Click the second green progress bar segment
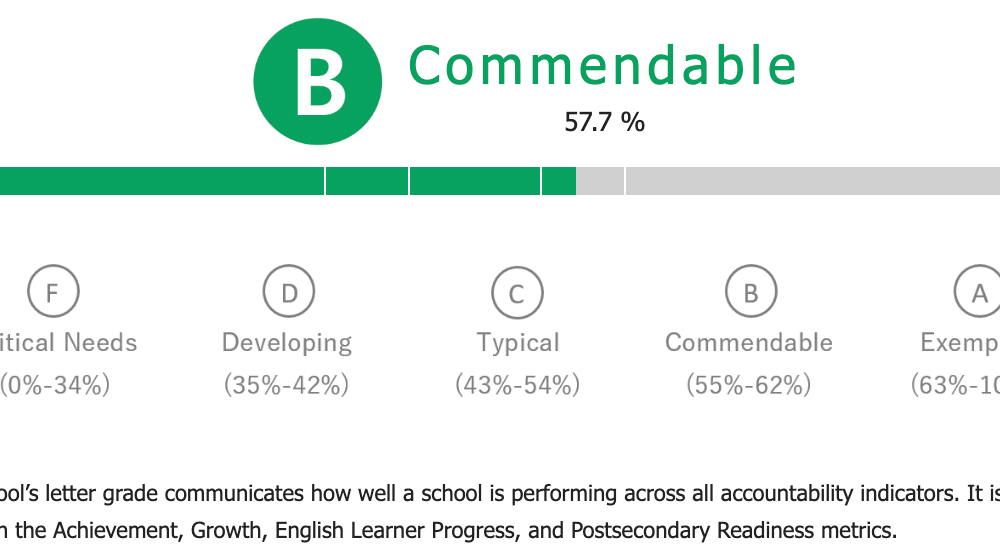The height and width of the screenshot is (560, 1000). 367,181
